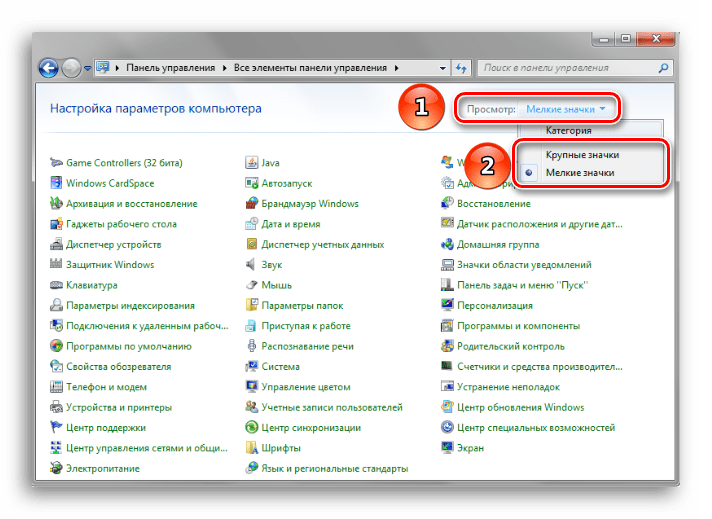Click the Электропитание icon

pos(56,468)
